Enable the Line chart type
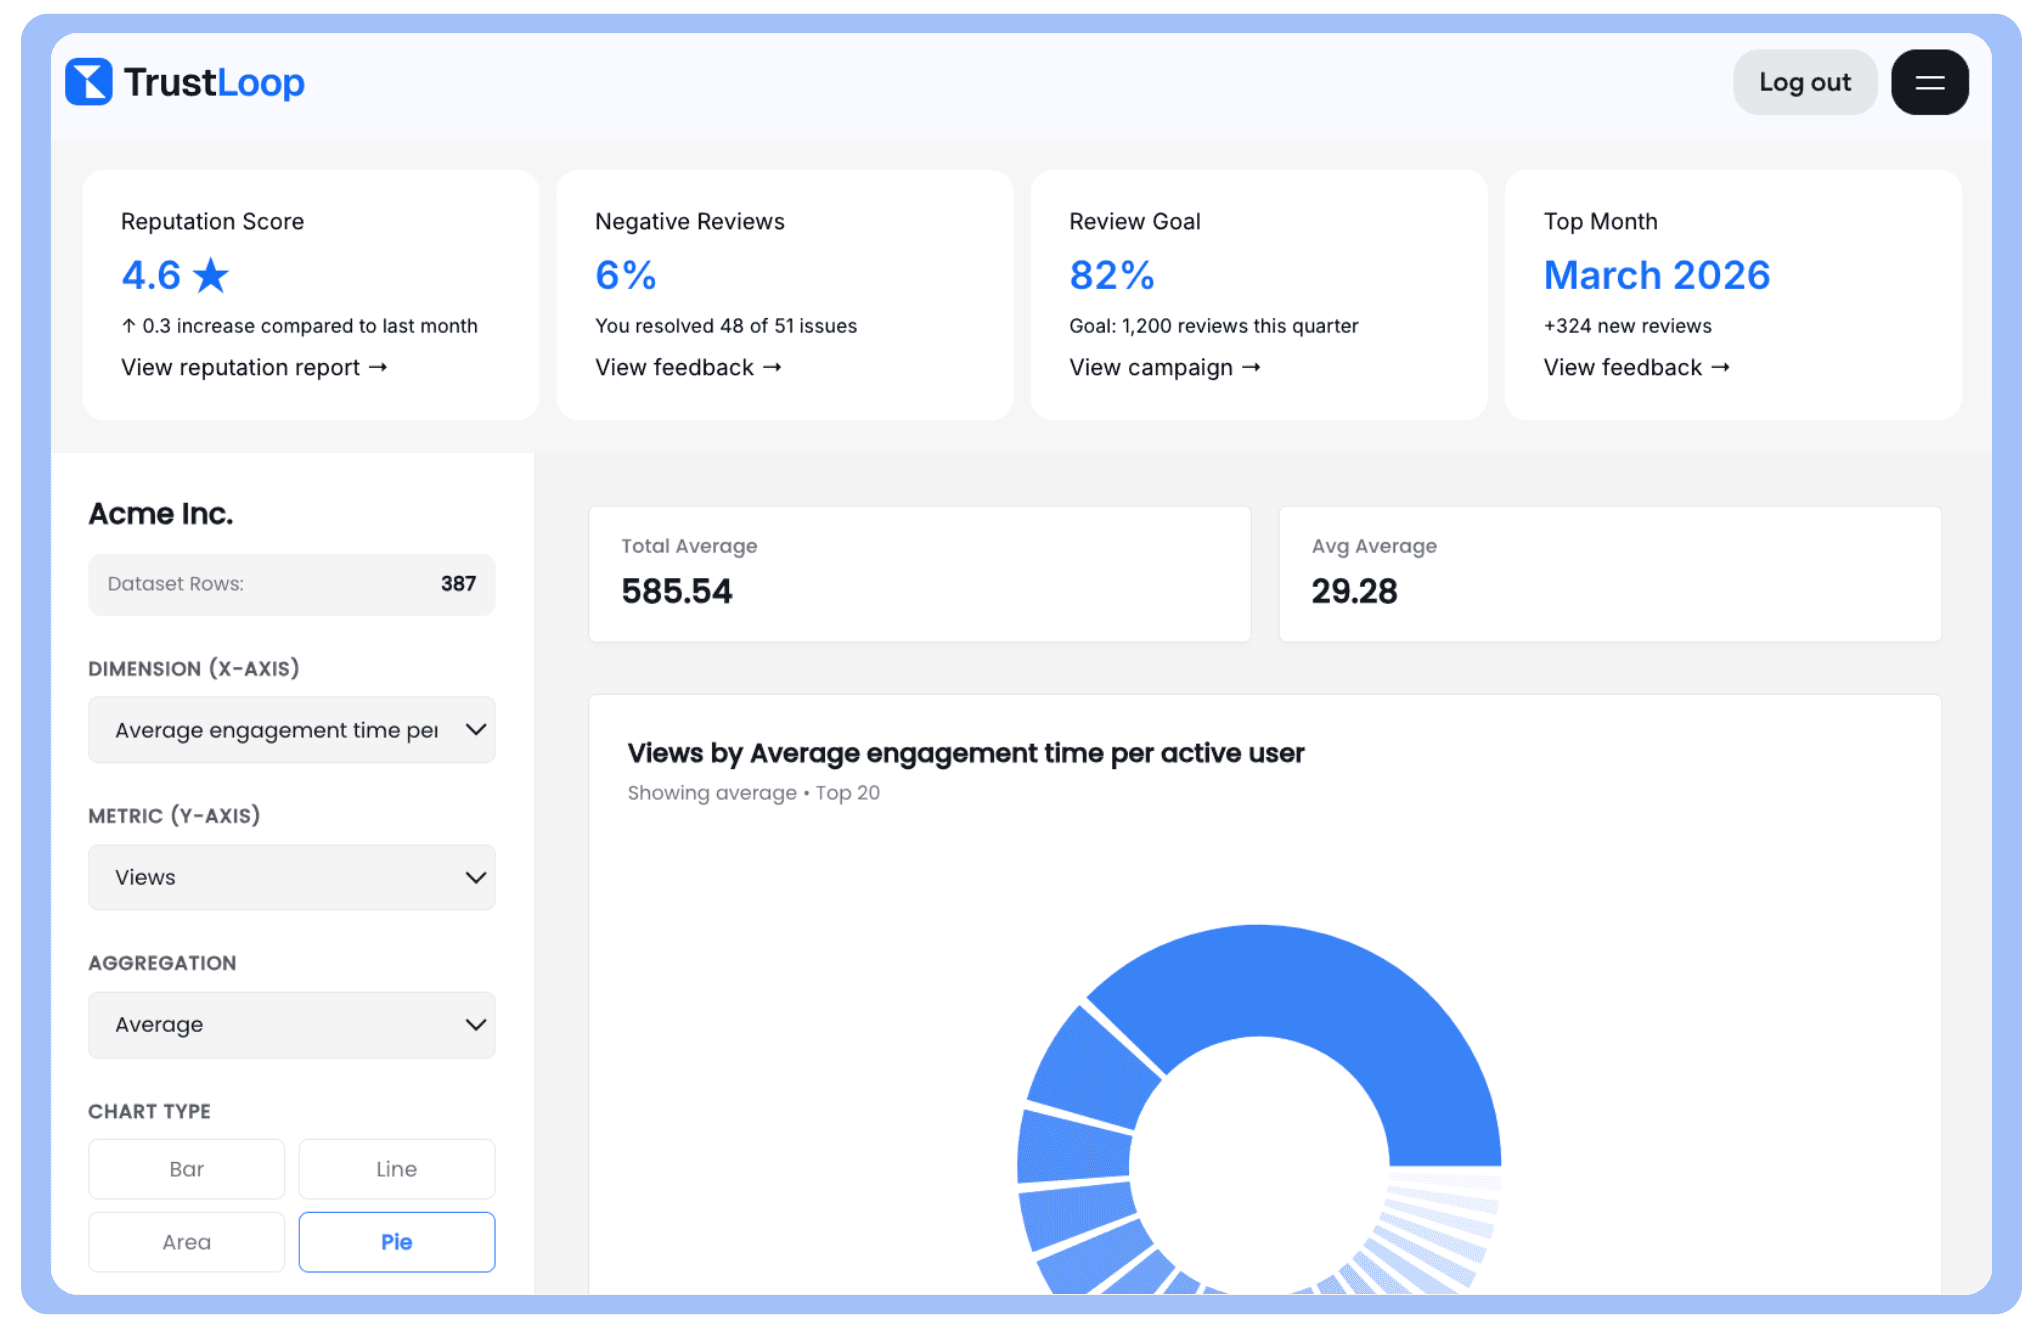Viewport: 2043px width, 1328px height. (396, 1168)
